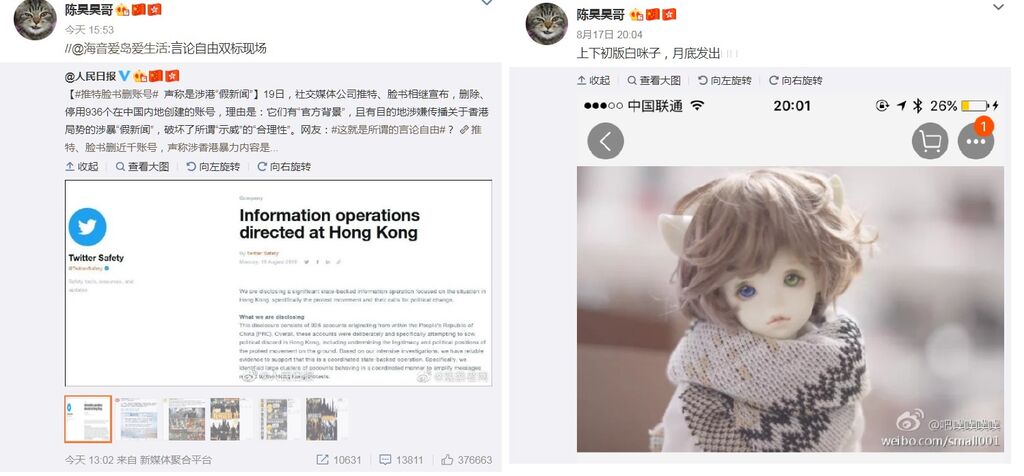The image size is (1024, 476).
Task: Rotate the doll image right (向右旋转)
Action: point(795,80)
